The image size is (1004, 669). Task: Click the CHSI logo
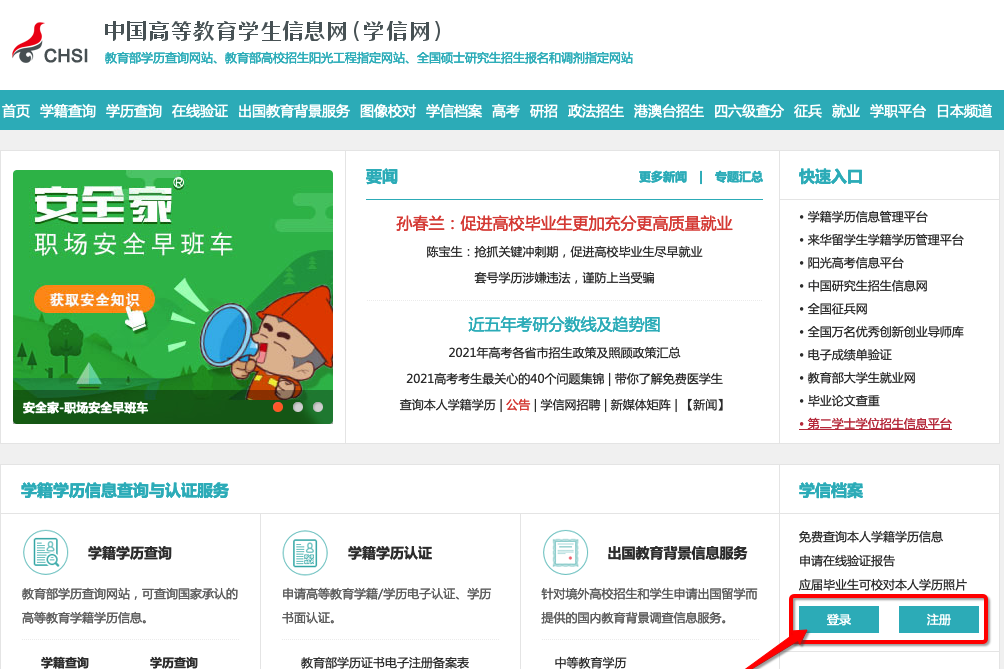[x=50, y=44]
